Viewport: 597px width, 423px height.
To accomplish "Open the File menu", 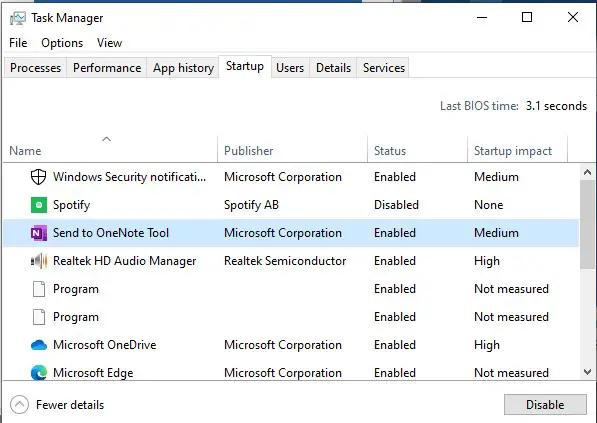I will 18,43.
